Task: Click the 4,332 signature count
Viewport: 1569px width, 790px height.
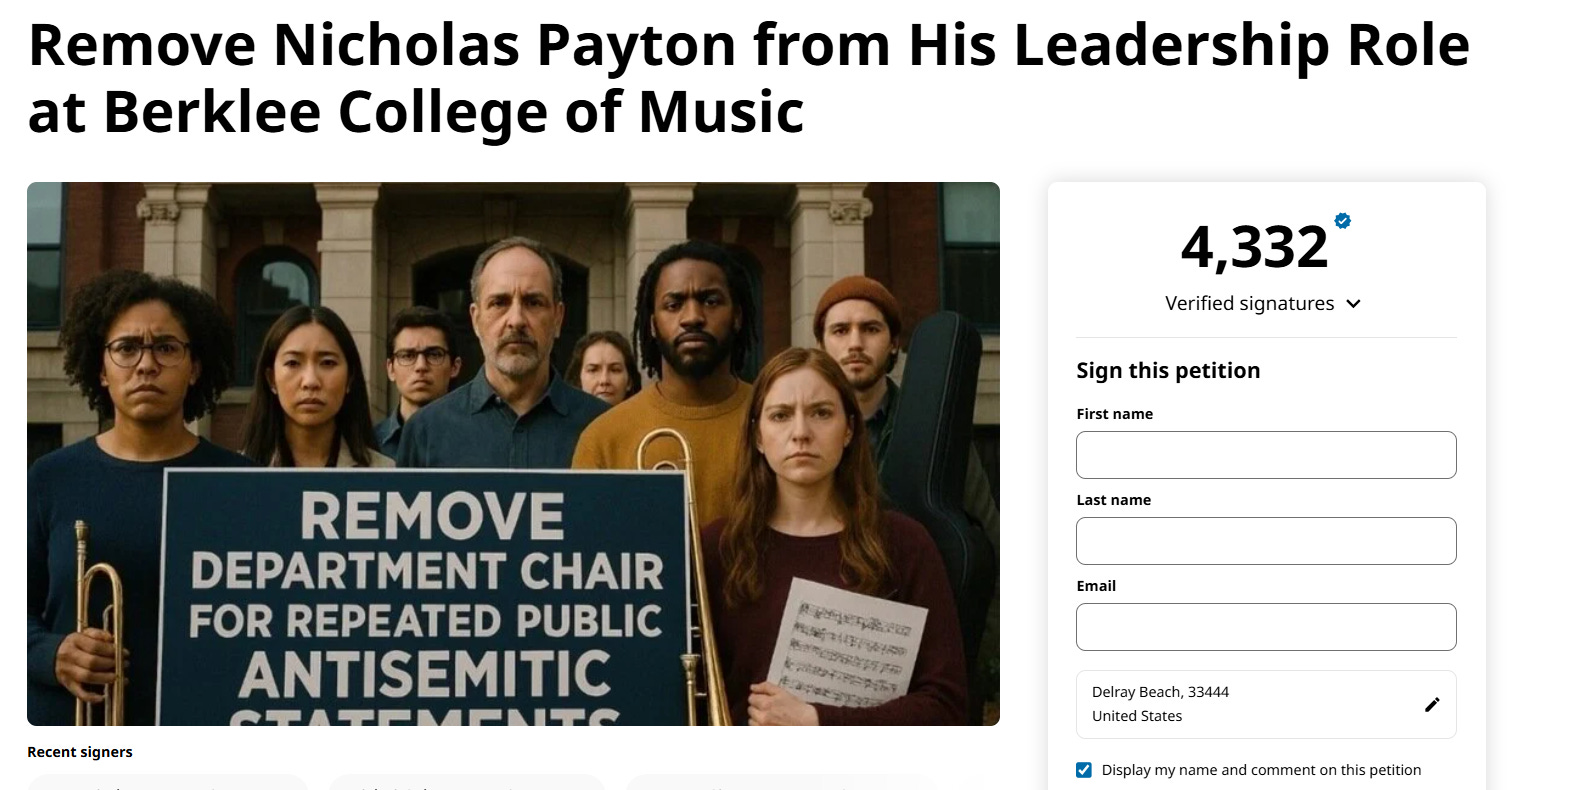Action: pyautogui.click(x=1254, y=246)
